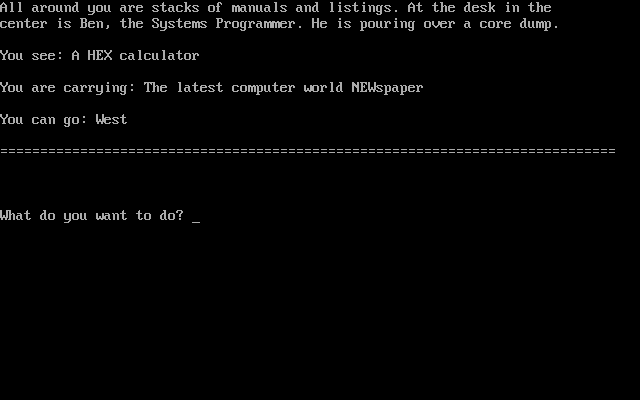This screenshot has width=640, height=400.
Task: Click the 'You see:' label
Action: point(32,55)
